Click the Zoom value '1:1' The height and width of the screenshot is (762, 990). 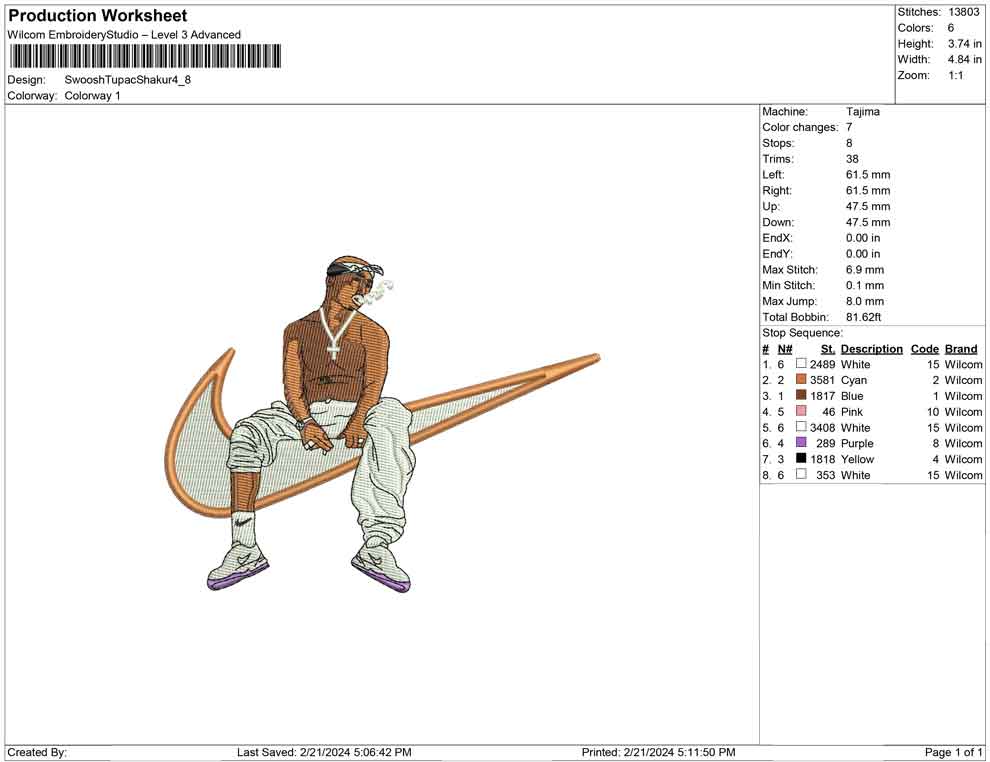coord(955,75)
